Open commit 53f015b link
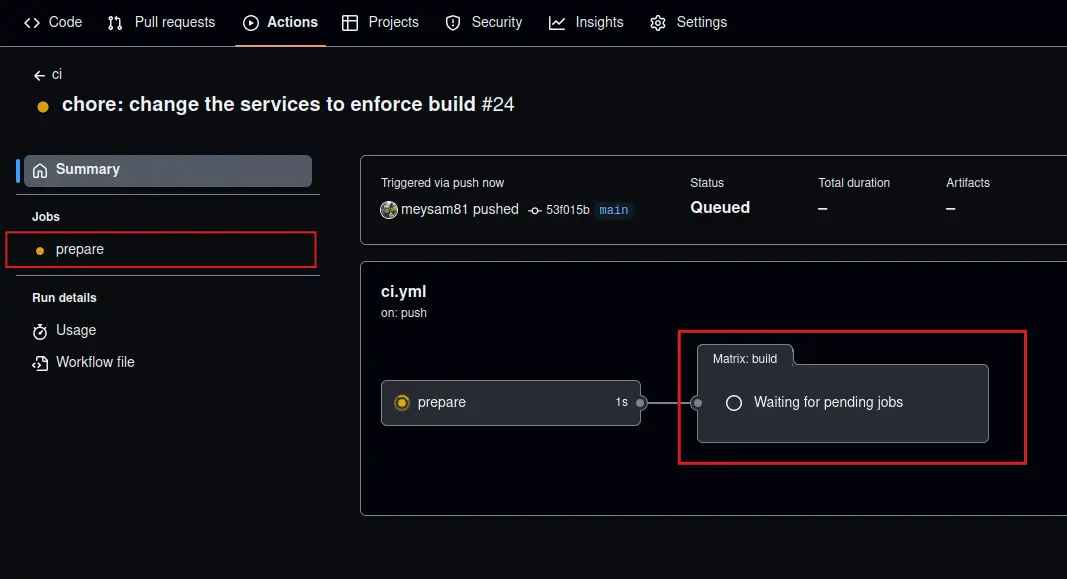Image resolution: width=1067 pixels, height=579 pixels. click(567, 210)
